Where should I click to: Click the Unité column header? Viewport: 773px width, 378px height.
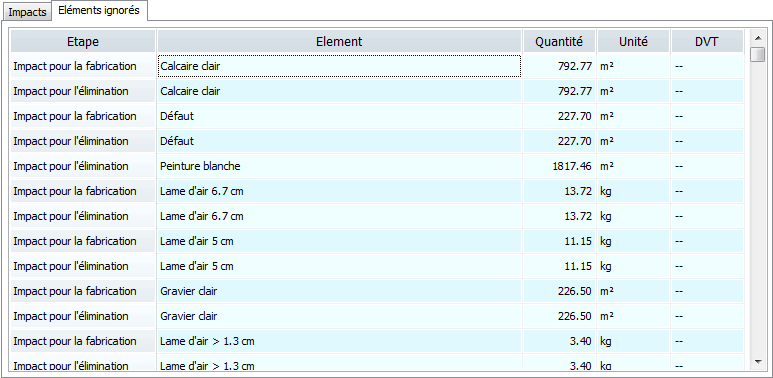tap(633, 41)
